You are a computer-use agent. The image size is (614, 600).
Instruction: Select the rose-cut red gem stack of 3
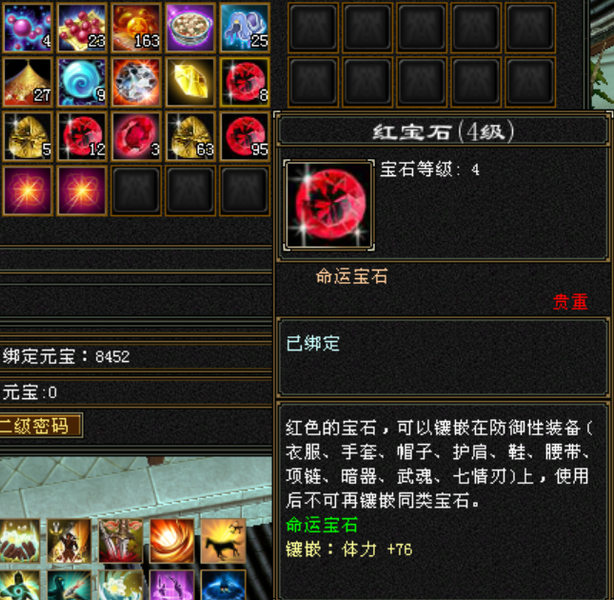point(136,136)
